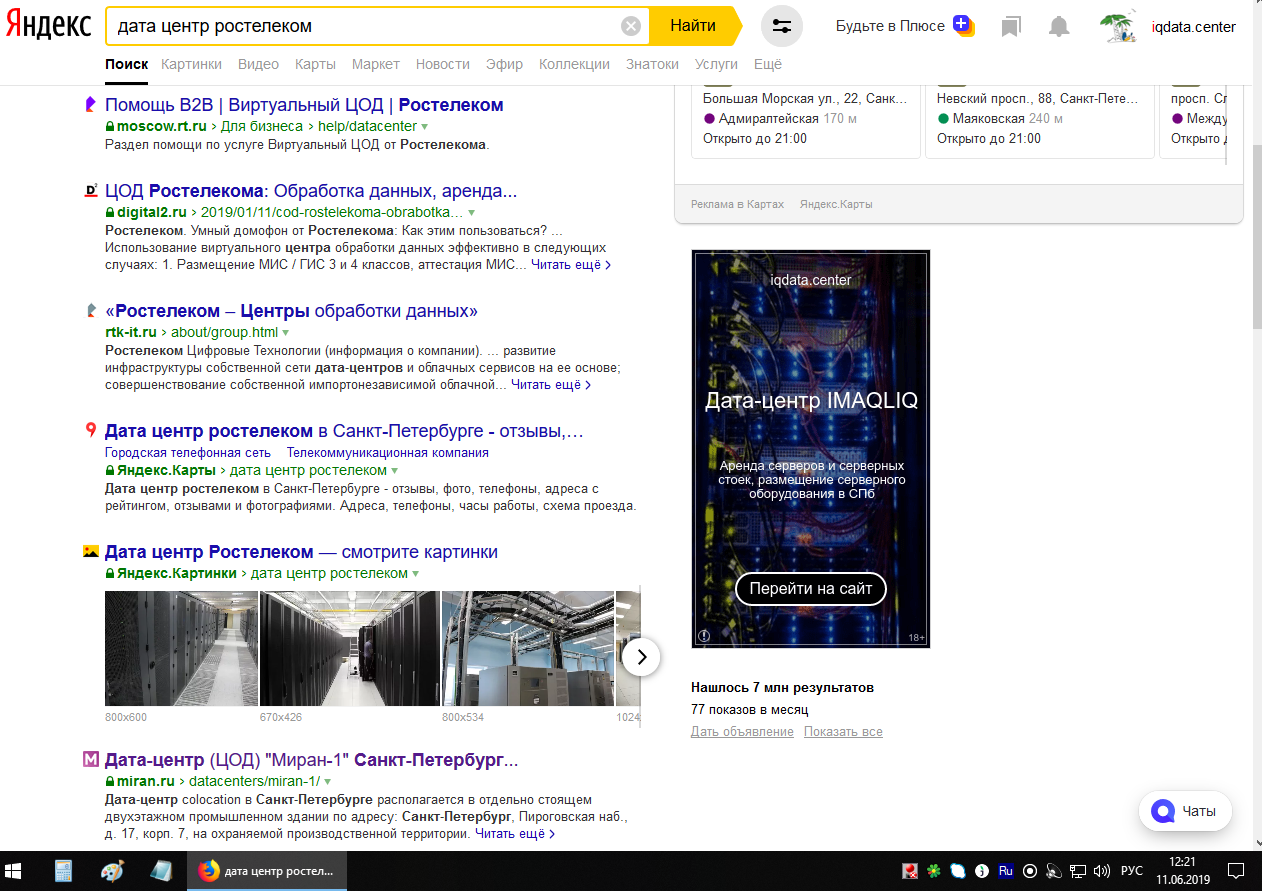1262x891 pixels.
Task: Open ЦОД Ростелекома: Обработка данных result
Action: pos(311,191)
